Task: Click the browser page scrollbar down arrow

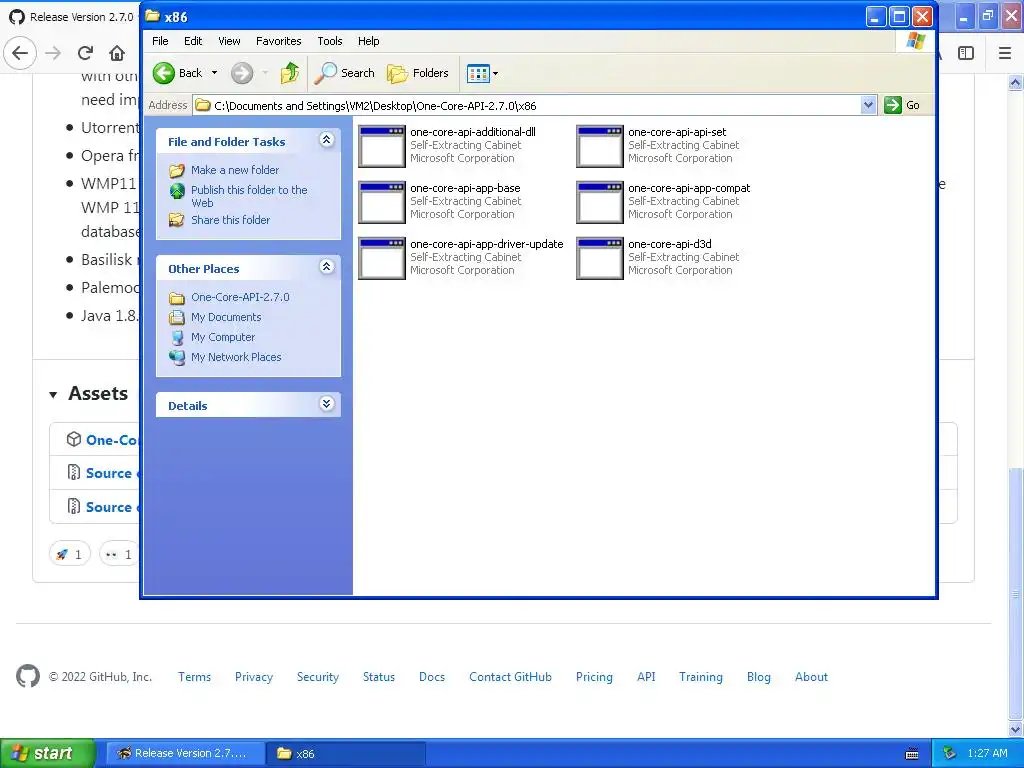Action: 1016,729
